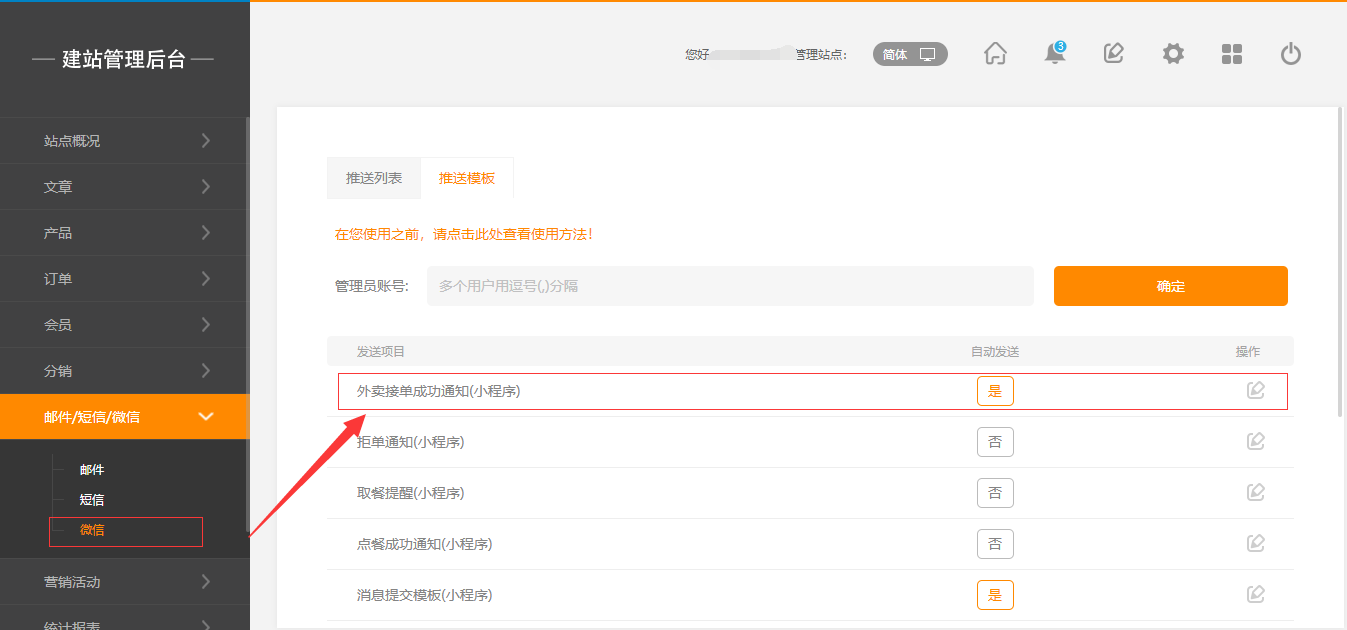Go to the home page icon
1347x630 pixels.
click(x=995, y=54)
